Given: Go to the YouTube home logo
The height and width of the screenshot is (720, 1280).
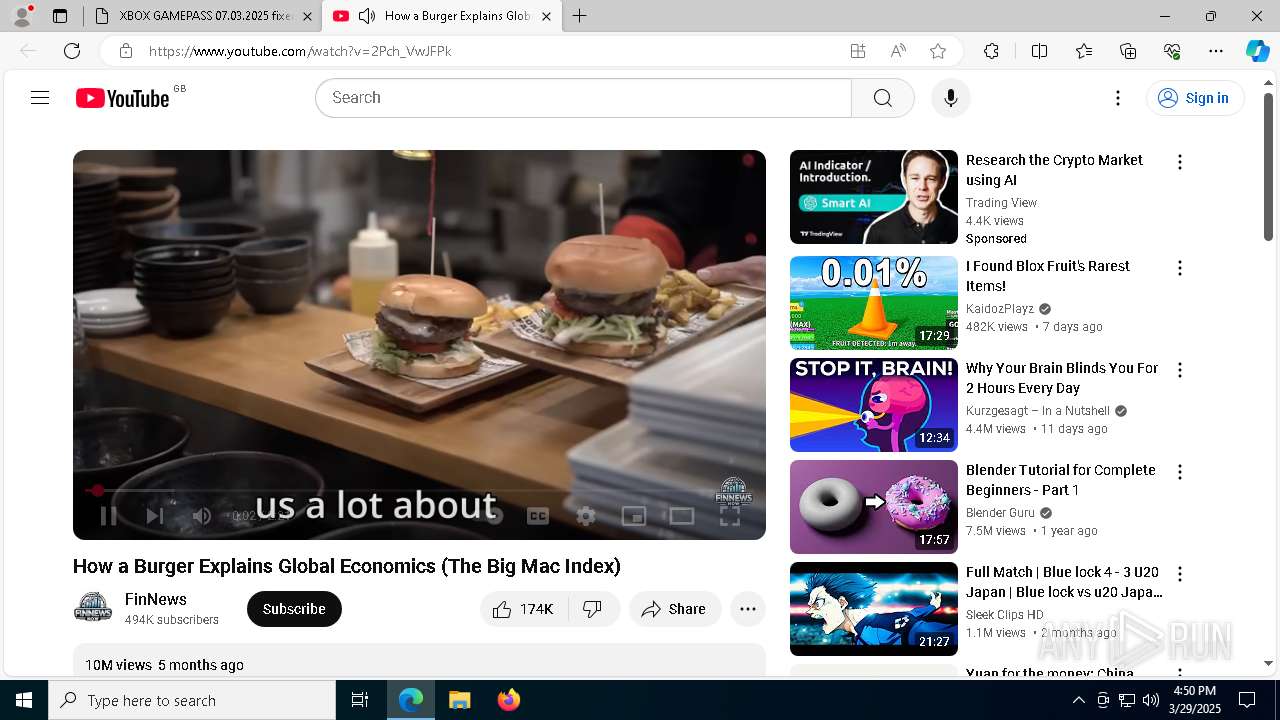Looking at the screenshot, I should pyautogui.click(x=123, y=98).
